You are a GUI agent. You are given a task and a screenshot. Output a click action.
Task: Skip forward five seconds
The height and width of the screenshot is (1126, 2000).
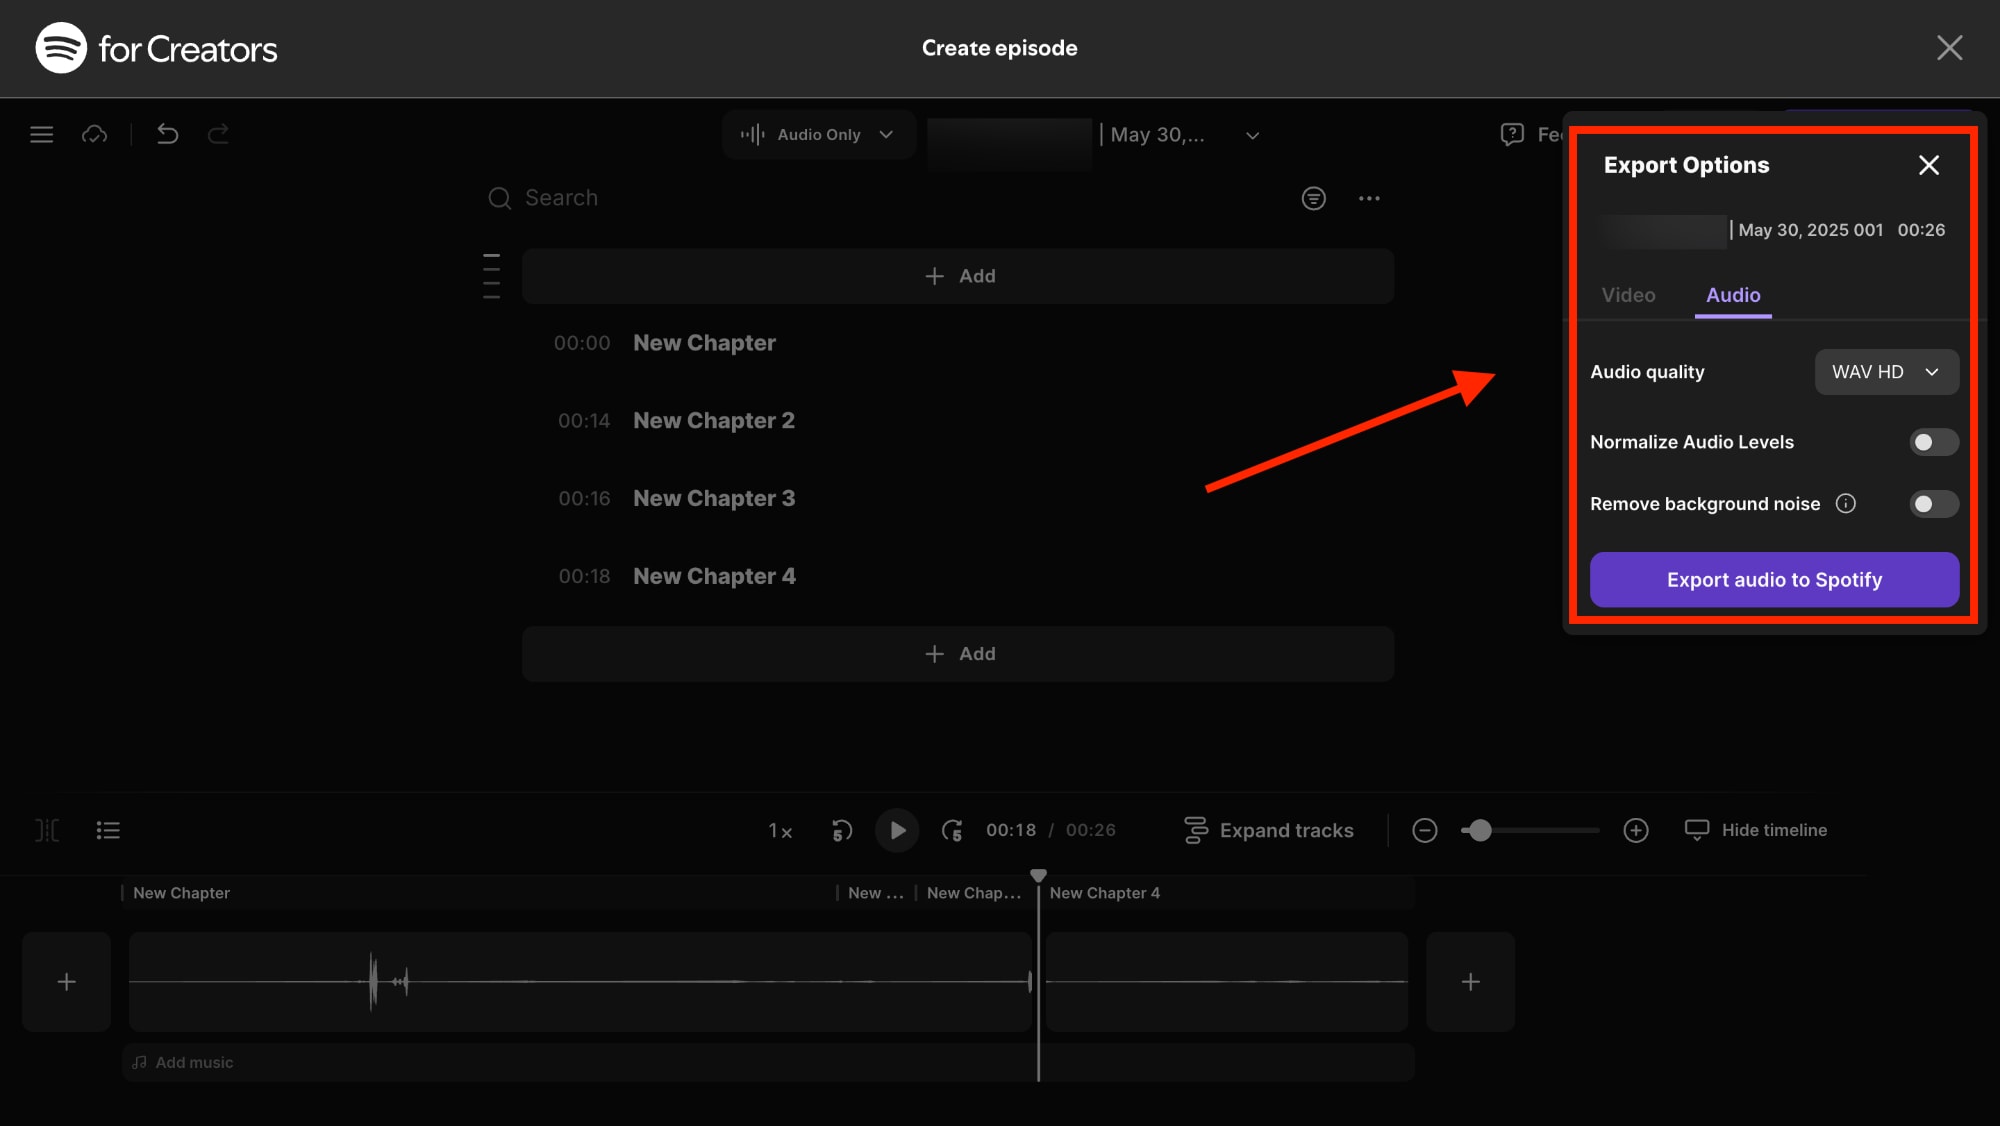pos(952,830)
